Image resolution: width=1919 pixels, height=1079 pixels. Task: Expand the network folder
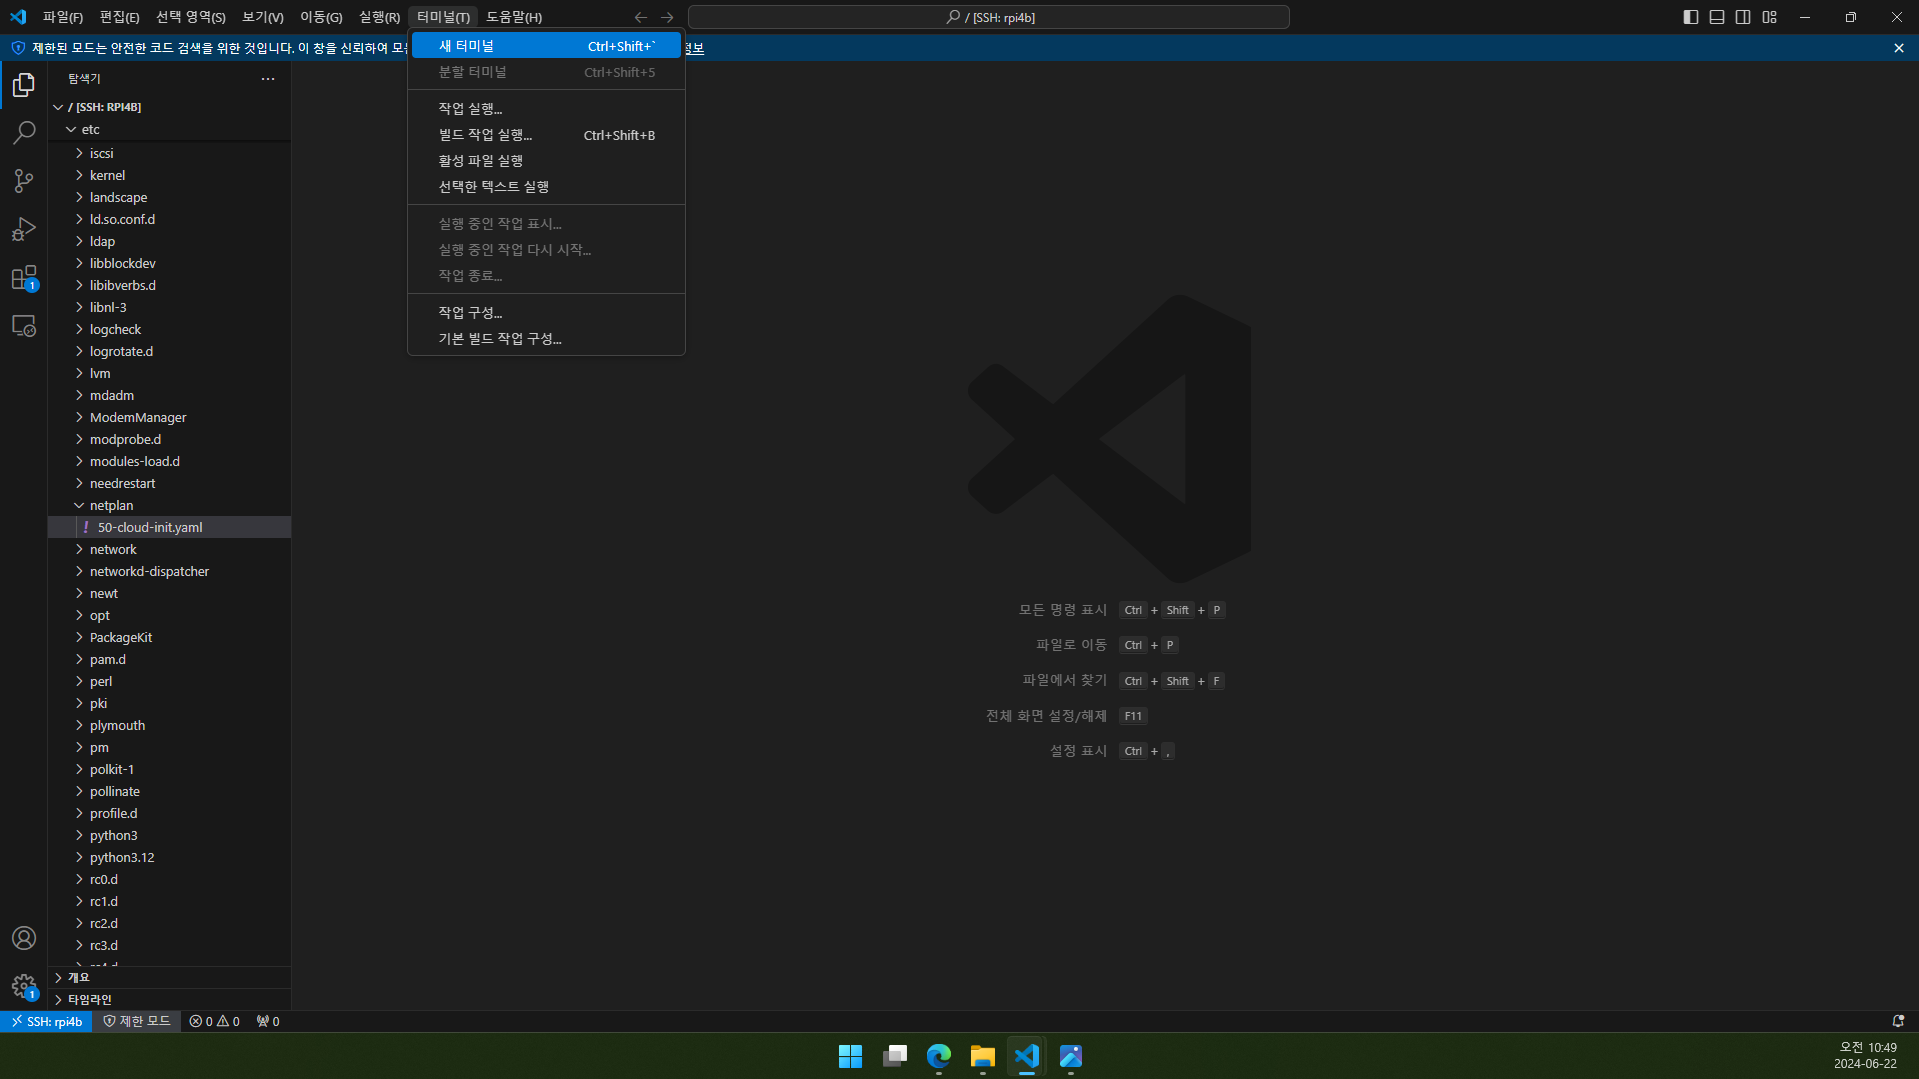click(x=170, y=550)
